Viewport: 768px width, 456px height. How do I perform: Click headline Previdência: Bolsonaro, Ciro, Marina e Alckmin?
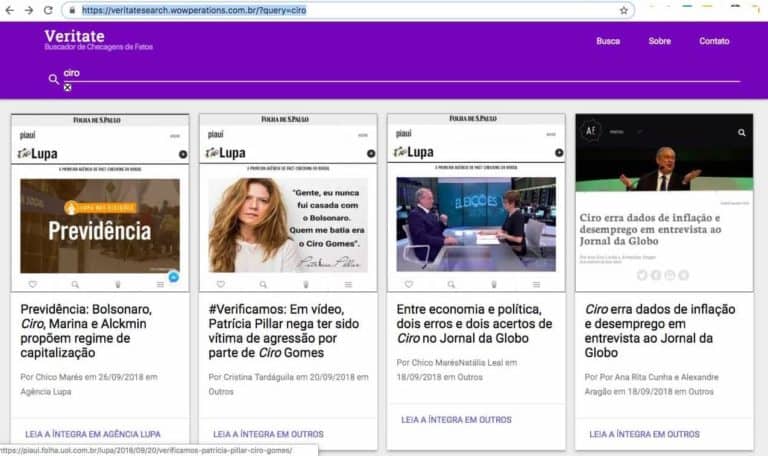click(87, 331)
